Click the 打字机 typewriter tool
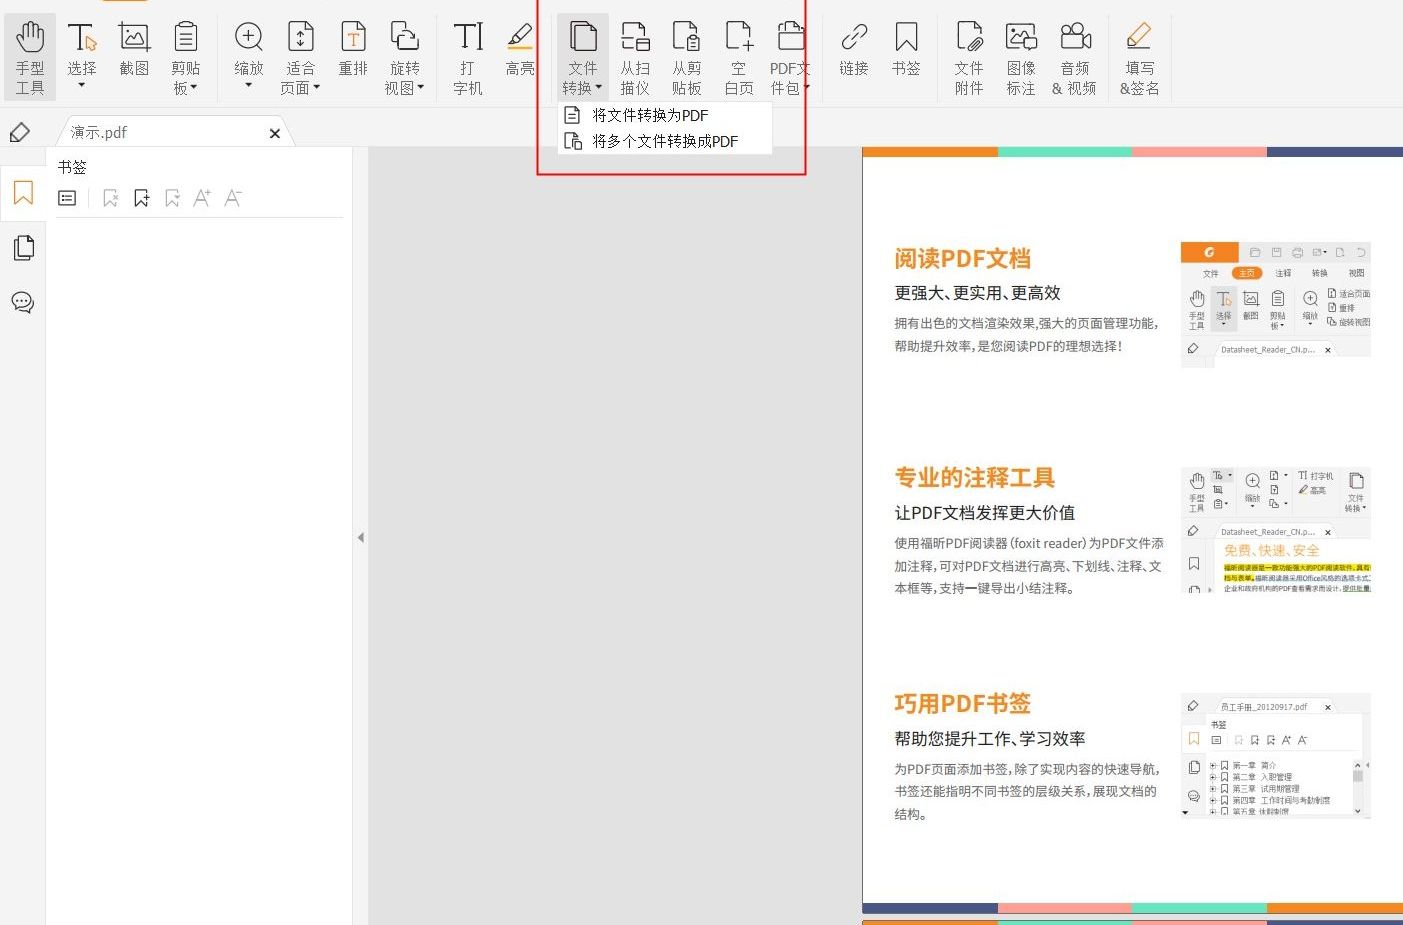 pyautogui.click(x=466, y=55)
